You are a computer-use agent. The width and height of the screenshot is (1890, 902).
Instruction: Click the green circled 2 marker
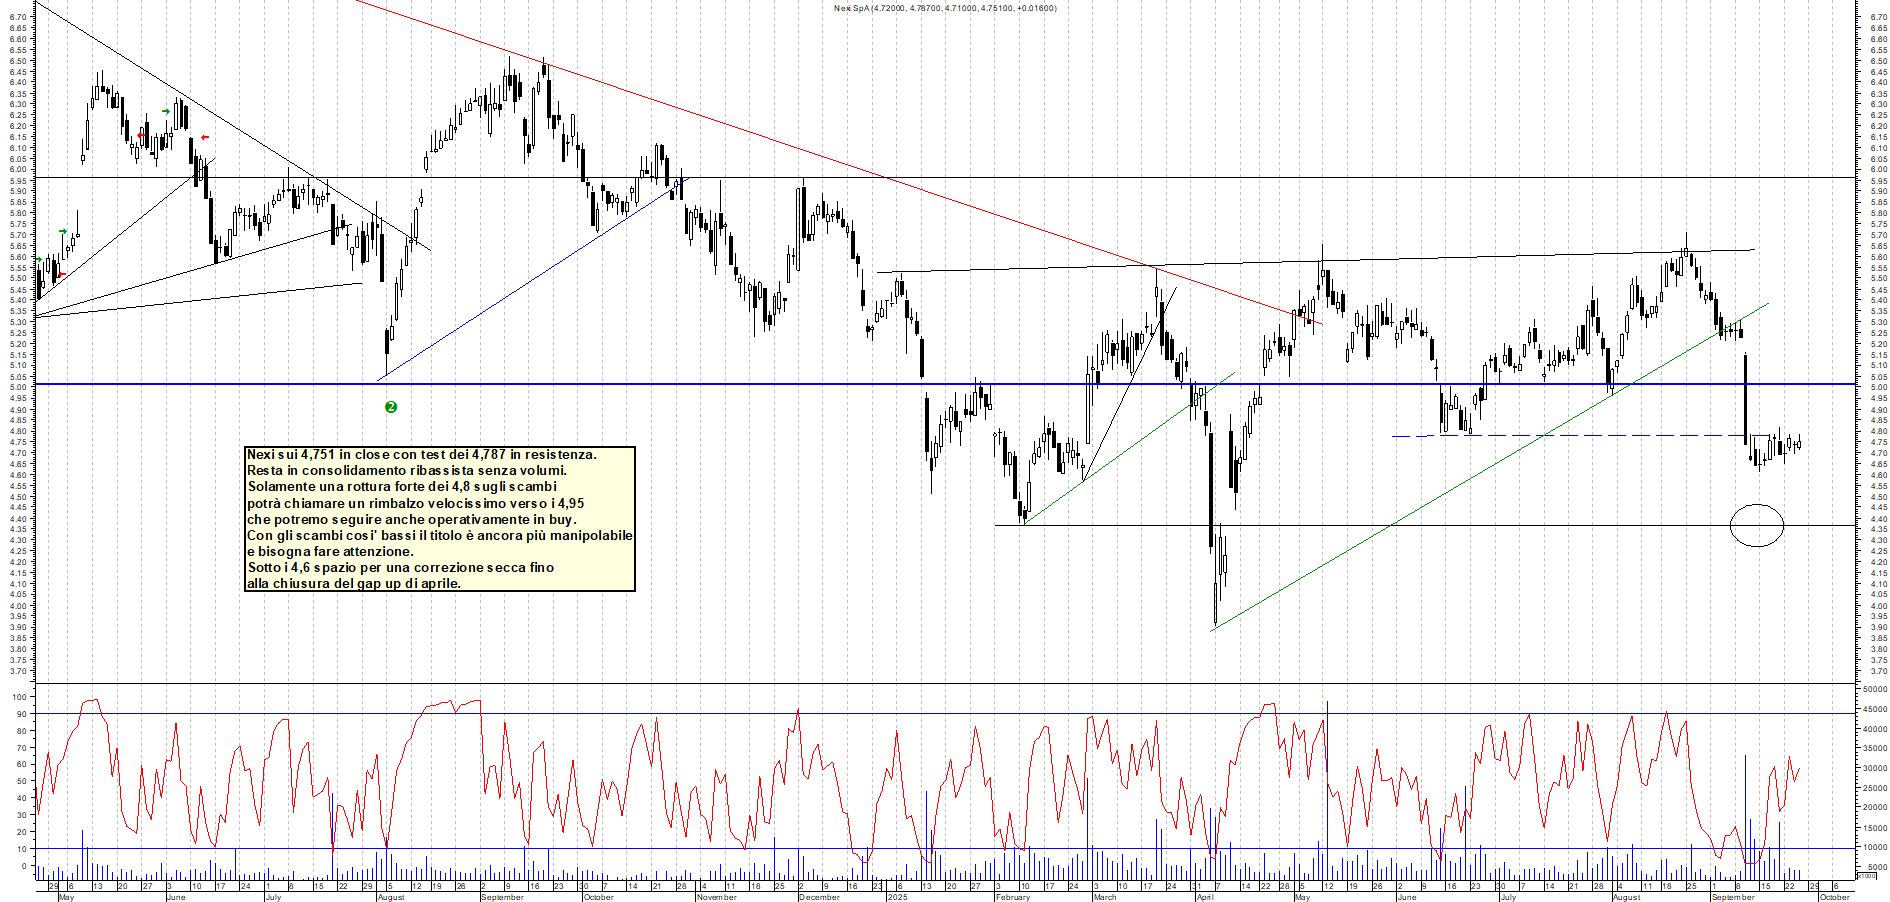tap(391, 407)
